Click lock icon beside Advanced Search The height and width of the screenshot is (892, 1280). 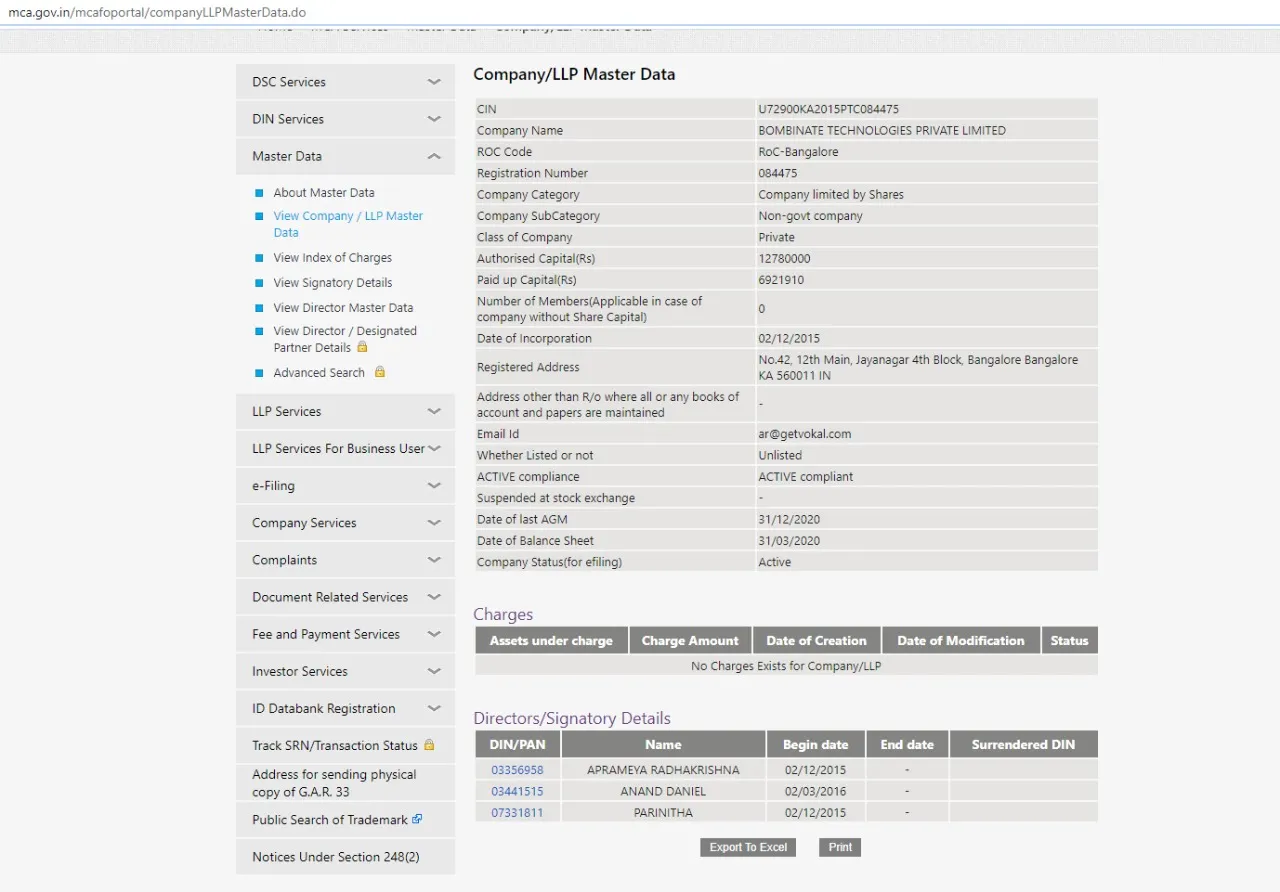tap(379, 372)
